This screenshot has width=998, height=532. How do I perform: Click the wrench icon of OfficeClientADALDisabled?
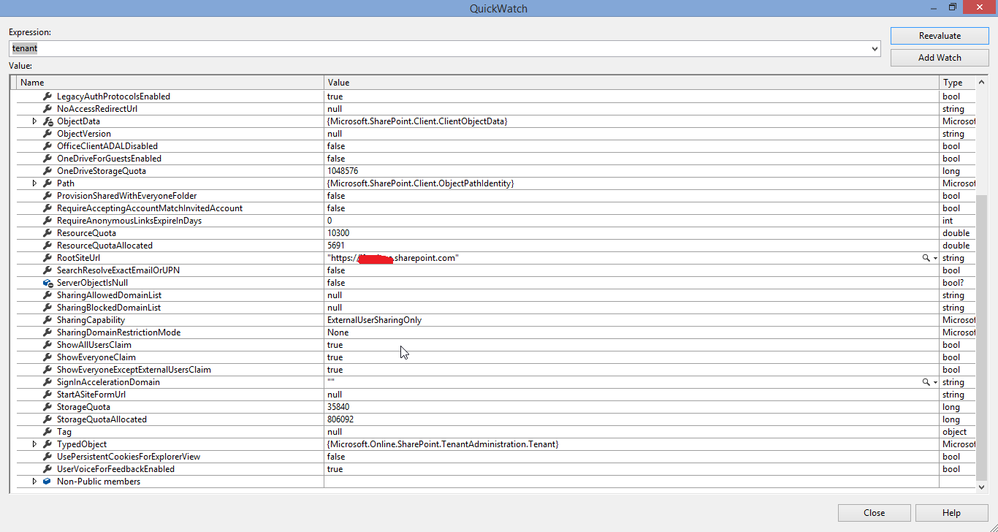pos(47,146)
